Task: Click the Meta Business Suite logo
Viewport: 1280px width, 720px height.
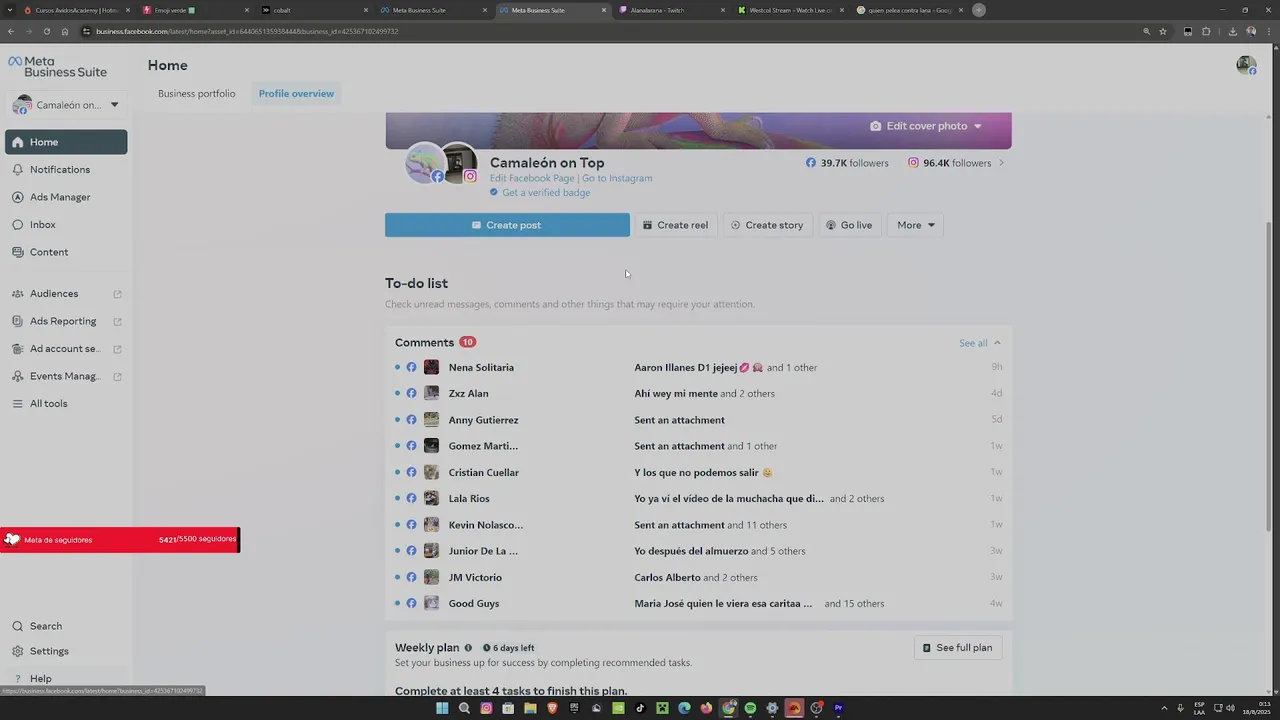Action: [57, 67]
